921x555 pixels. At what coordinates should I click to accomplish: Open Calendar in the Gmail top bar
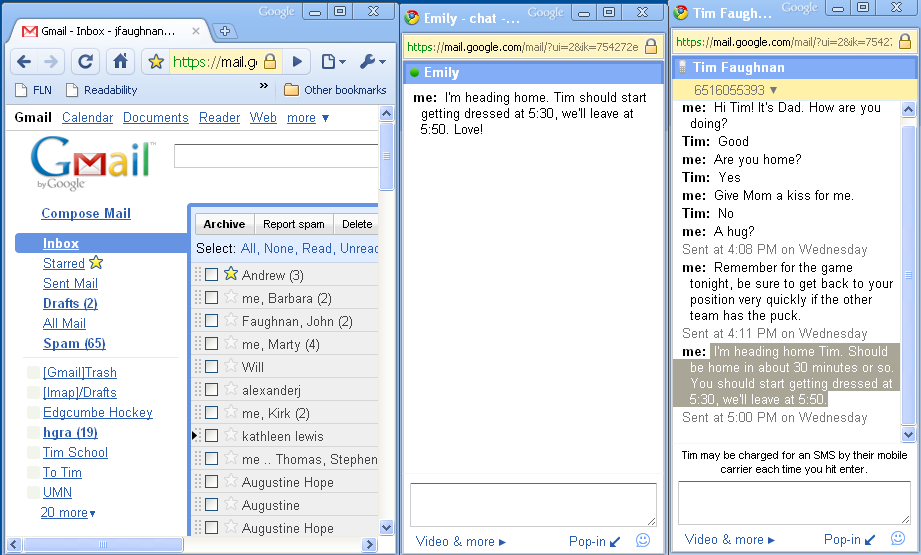[x=88, y=117]
